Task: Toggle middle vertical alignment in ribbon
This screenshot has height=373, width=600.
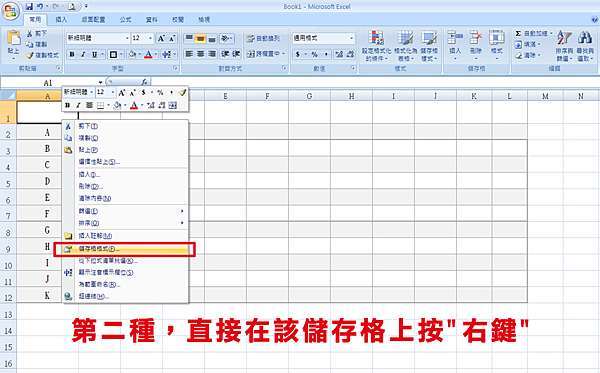Action: 200,38
